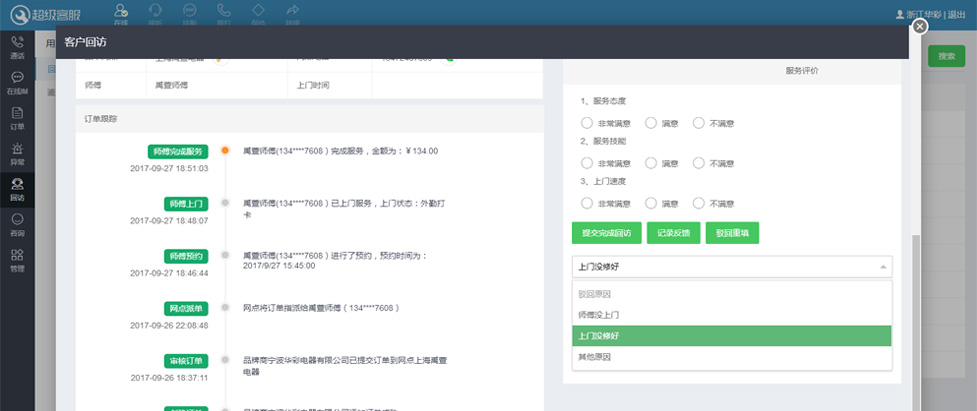Select the 回访 sidebar icon
Screen dimensions: 977x411
pos(17,188)
